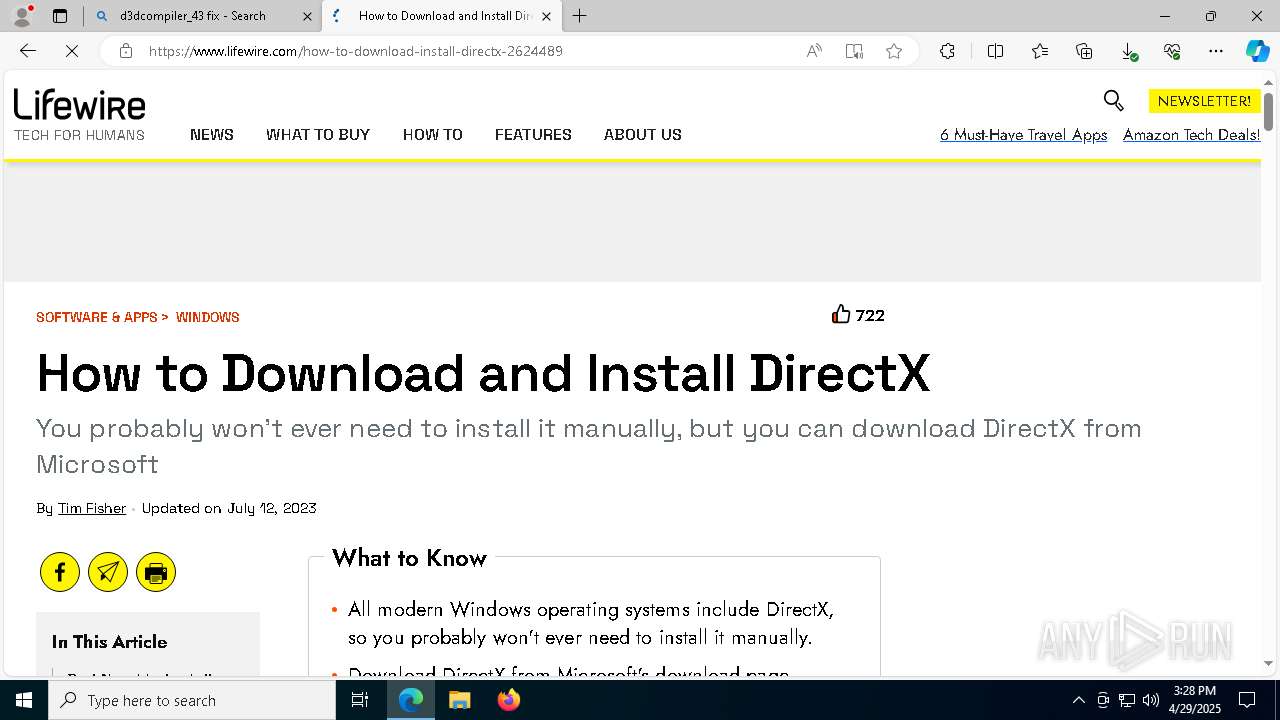Open author Tim Fisher's profile

tap(92, 508)
